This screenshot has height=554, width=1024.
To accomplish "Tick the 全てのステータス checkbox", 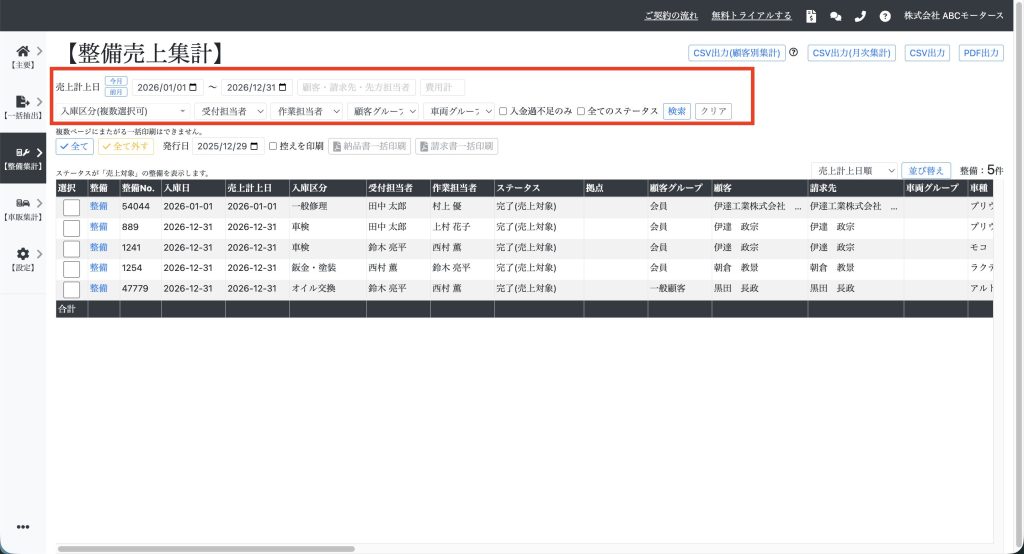I will point(582,111).
